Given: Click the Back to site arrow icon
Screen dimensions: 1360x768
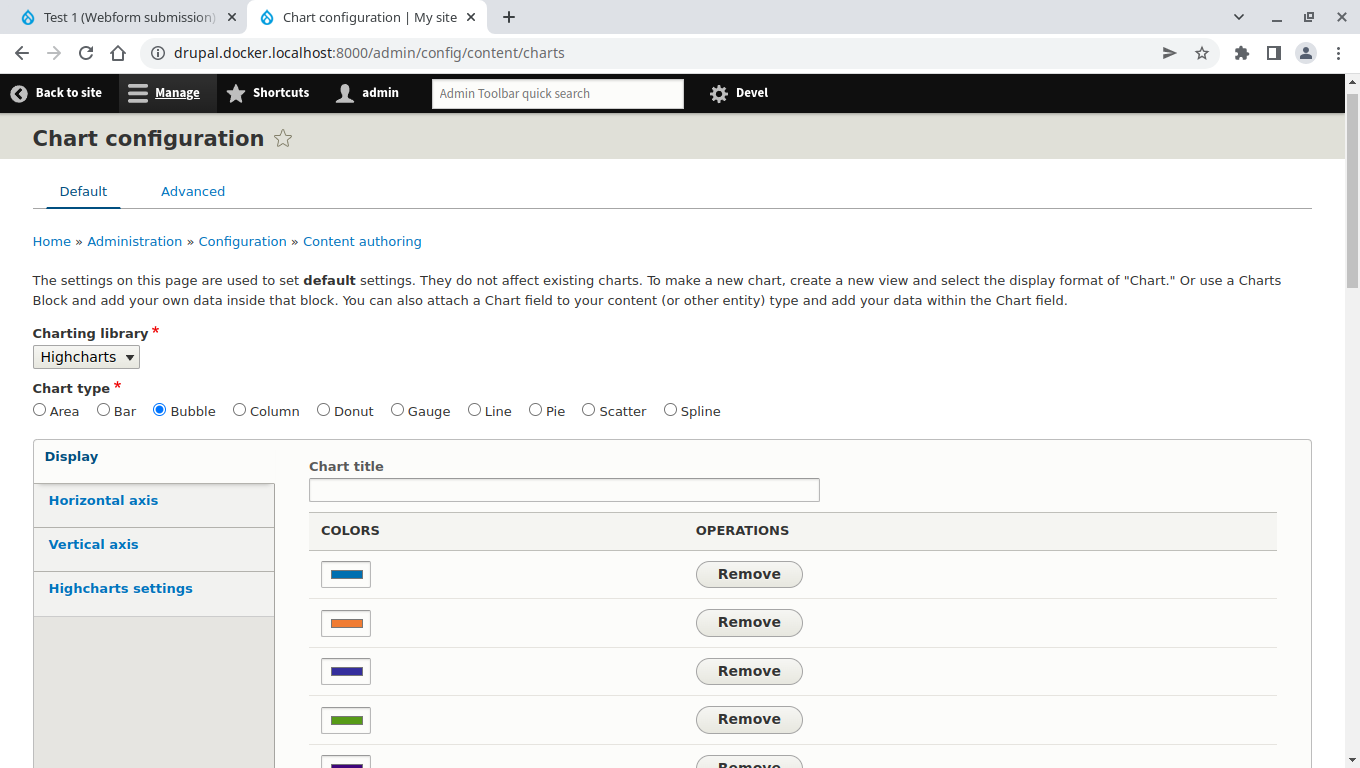Looking at the screenshot, I should pos(19,93).
